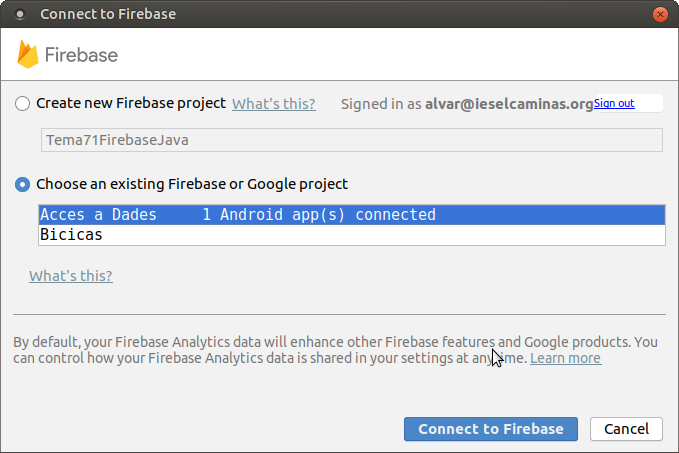The width and height of the screenshot is (679, 453).
Task: Close the Connect to Firebase dialog
Action: coord(659,15)
